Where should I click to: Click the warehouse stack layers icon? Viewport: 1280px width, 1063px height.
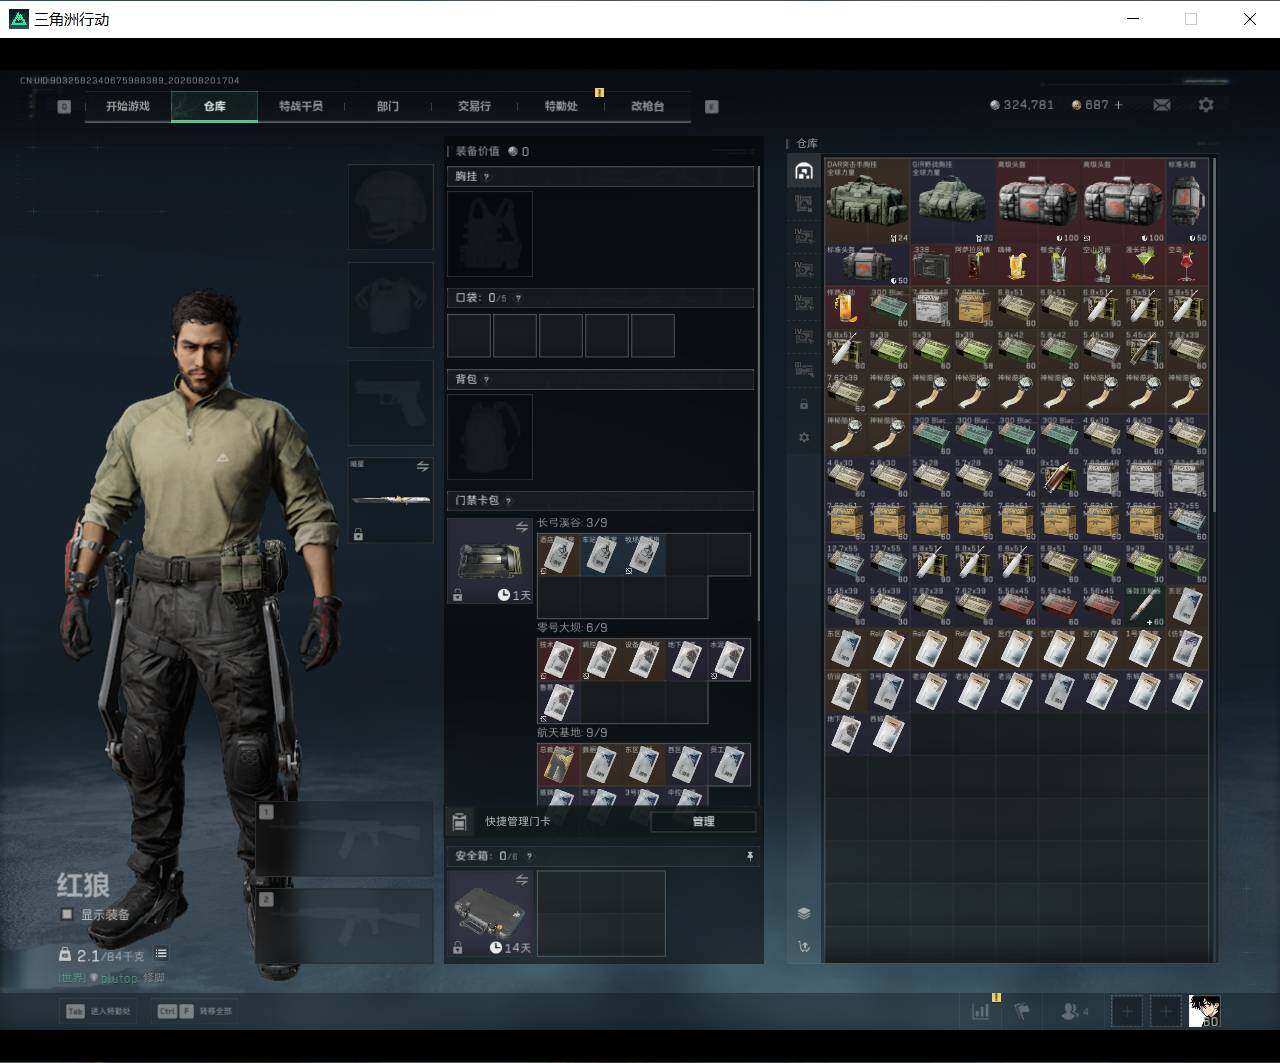coord(804,913)
